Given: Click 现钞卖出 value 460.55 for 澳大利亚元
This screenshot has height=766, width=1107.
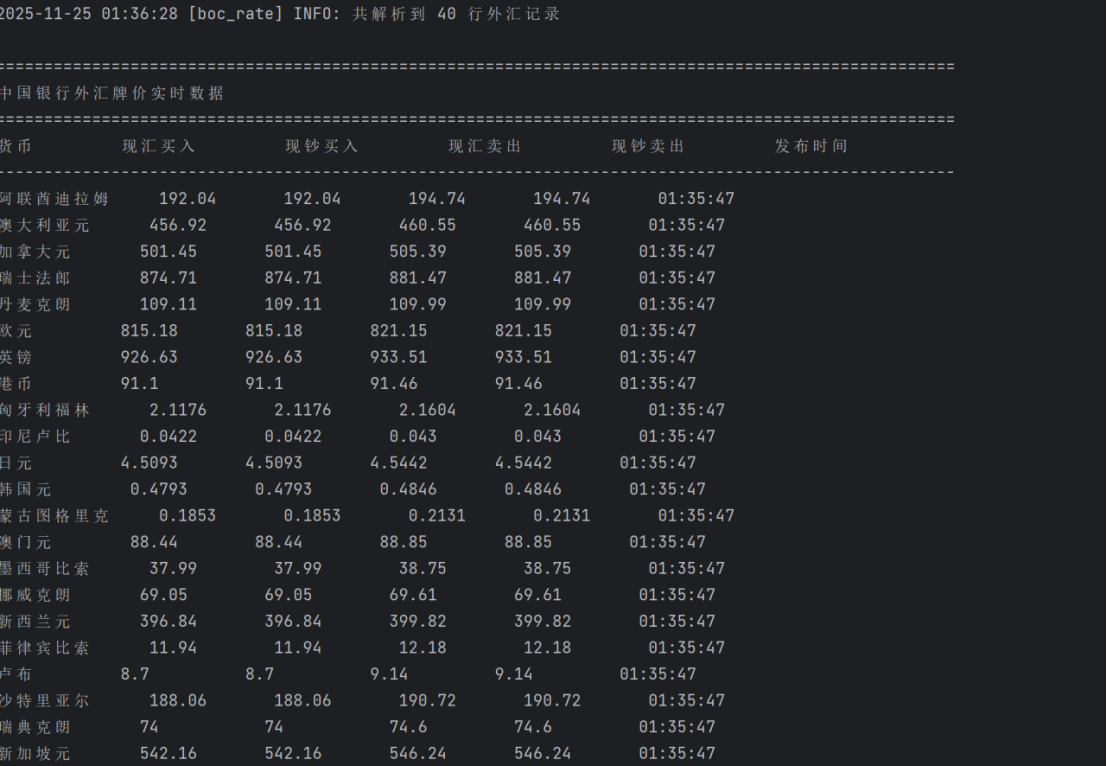Looking at the screenshot, I should pyautogui.click(x=552, y=225).
